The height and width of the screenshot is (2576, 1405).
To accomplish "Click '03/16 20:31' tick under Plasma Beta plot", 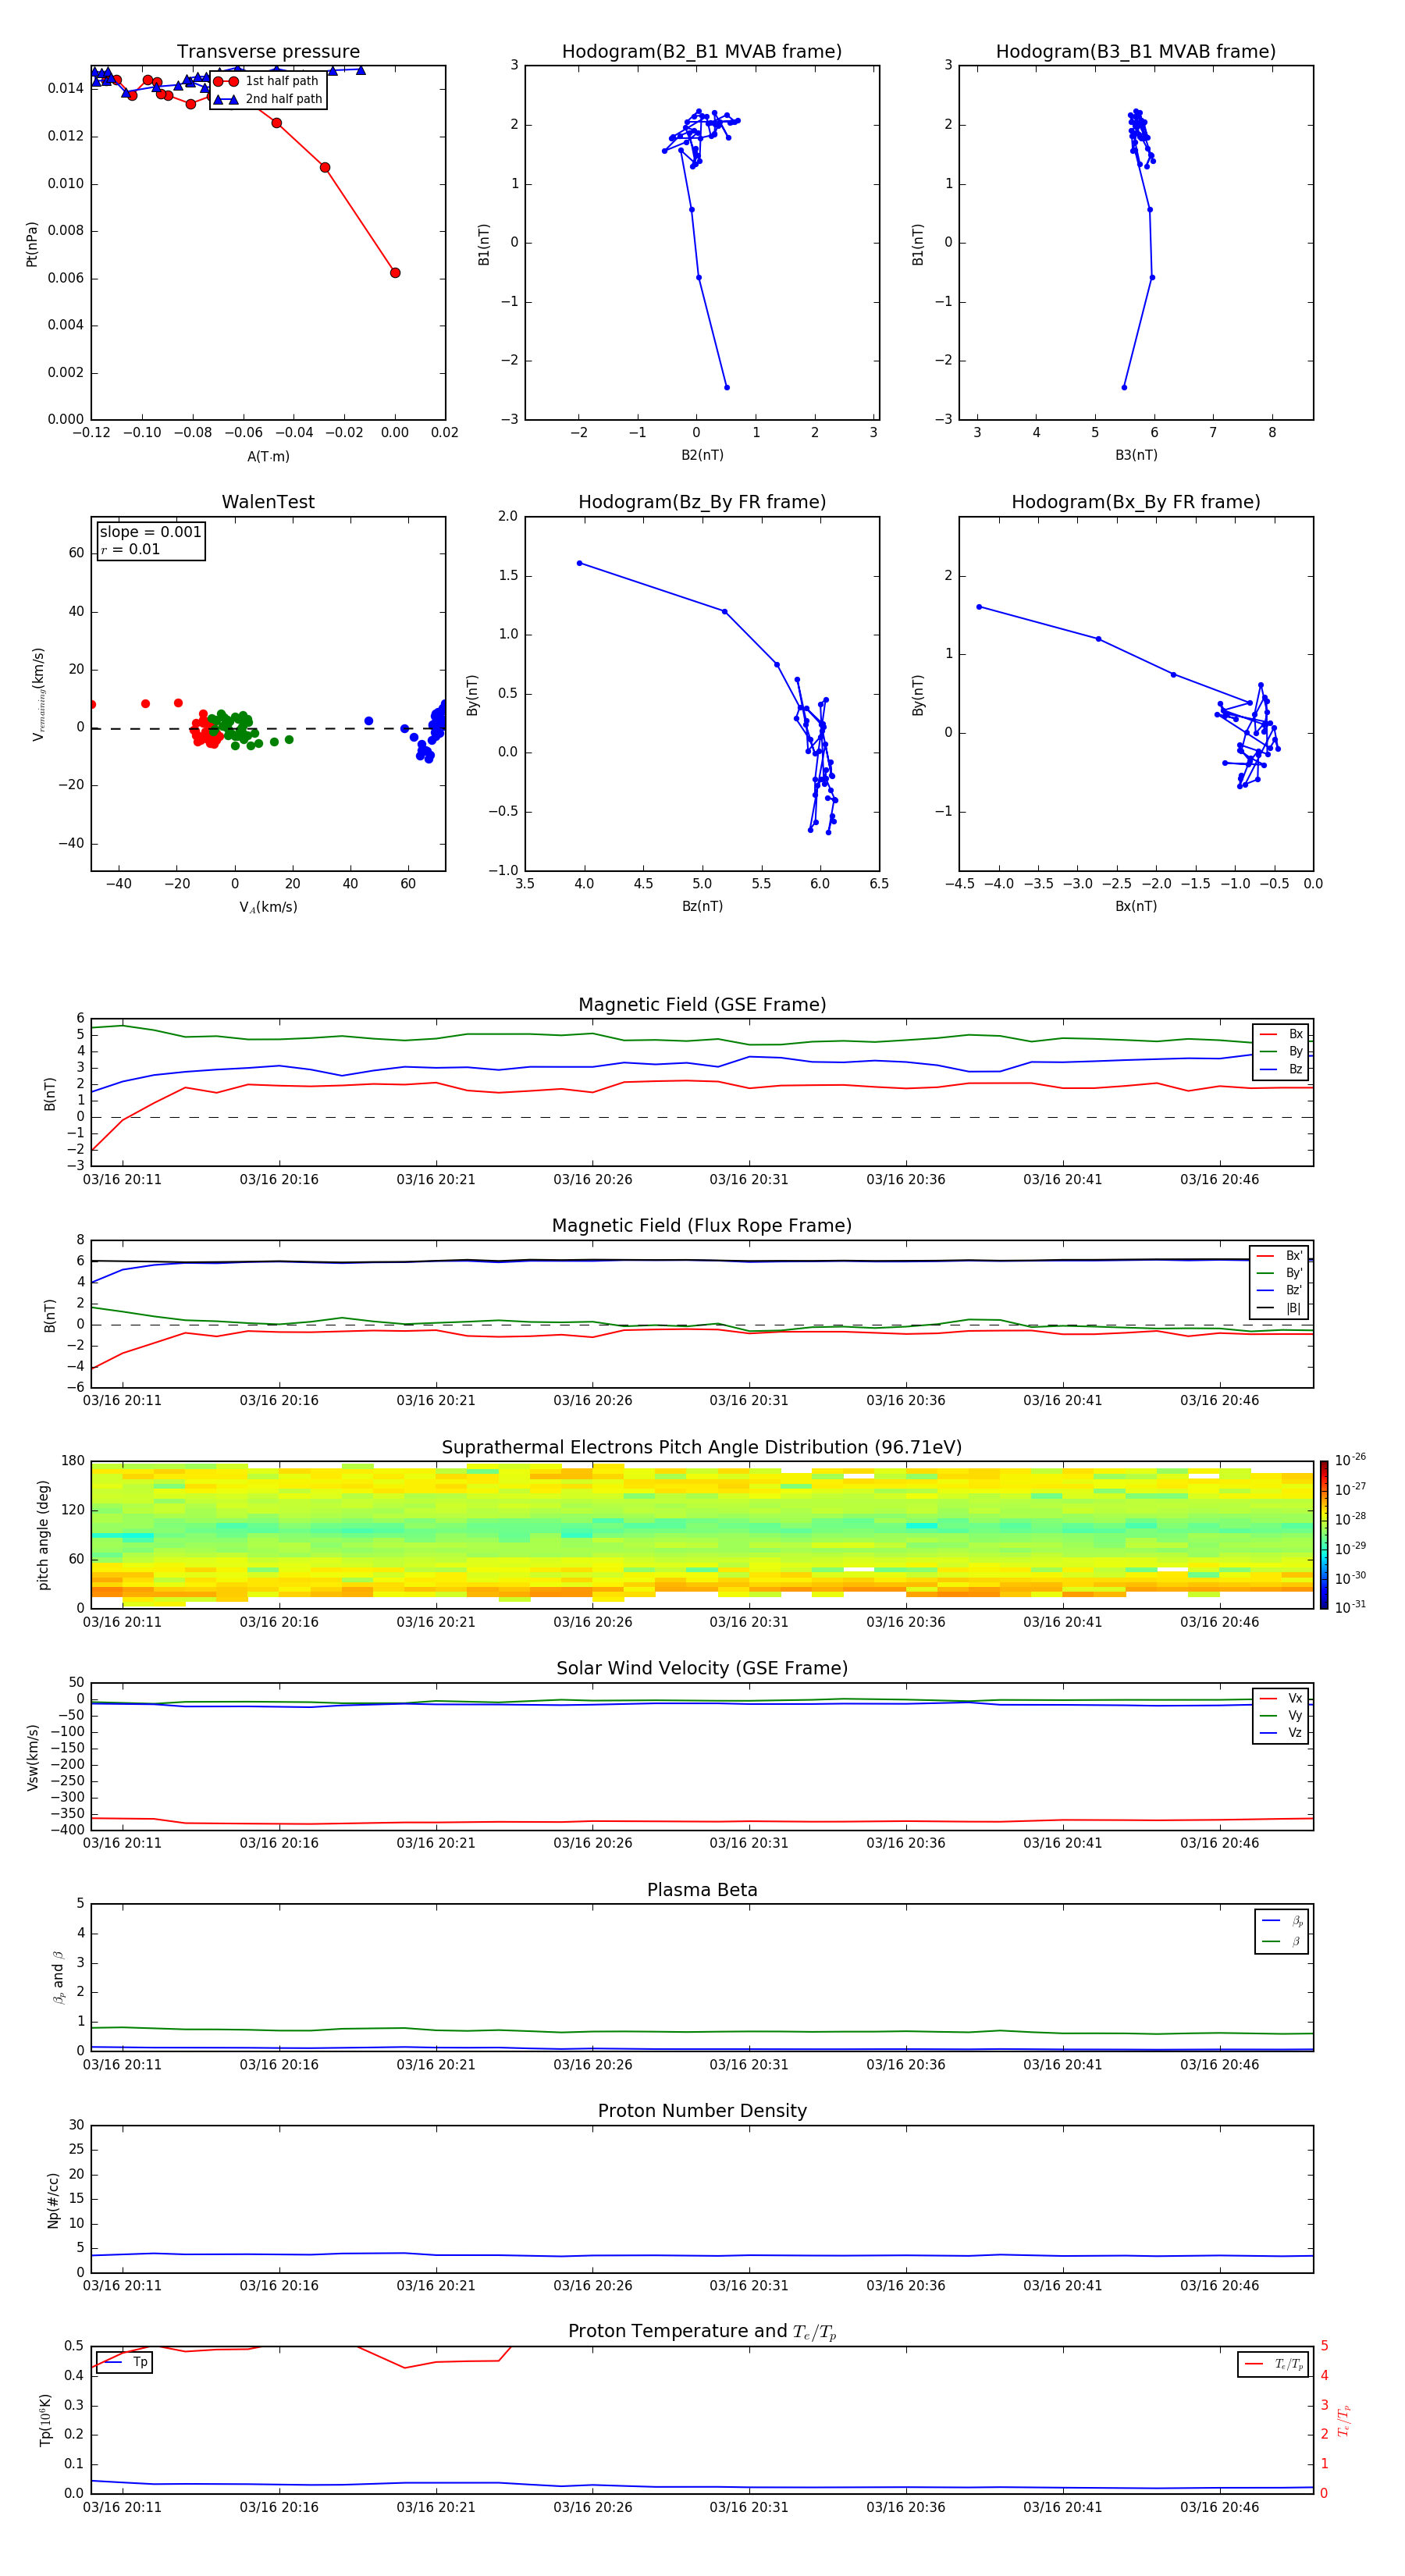I will 749,2064.
